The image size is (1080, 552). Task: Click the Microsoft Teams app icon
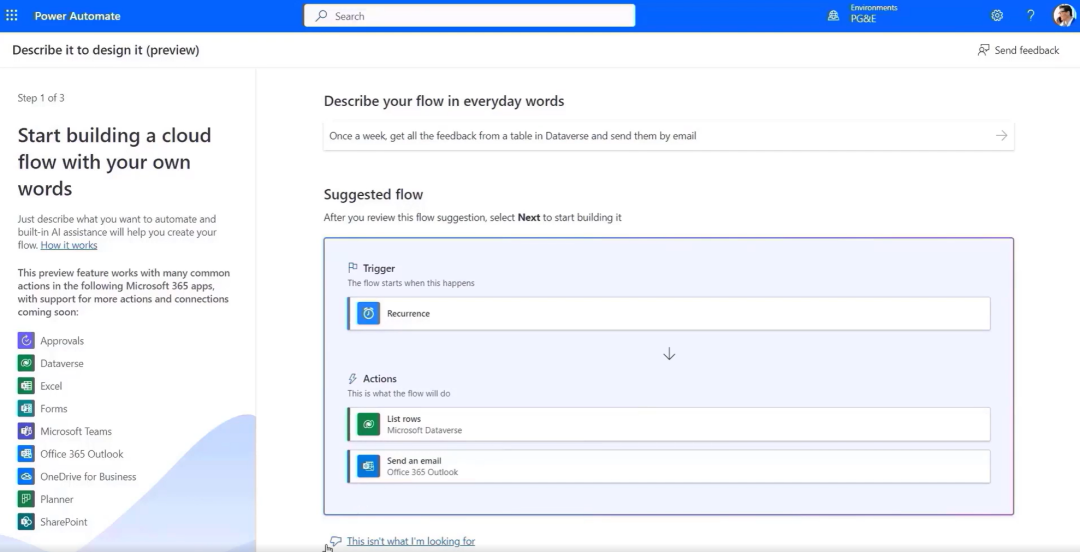click(x=26, y=431)
